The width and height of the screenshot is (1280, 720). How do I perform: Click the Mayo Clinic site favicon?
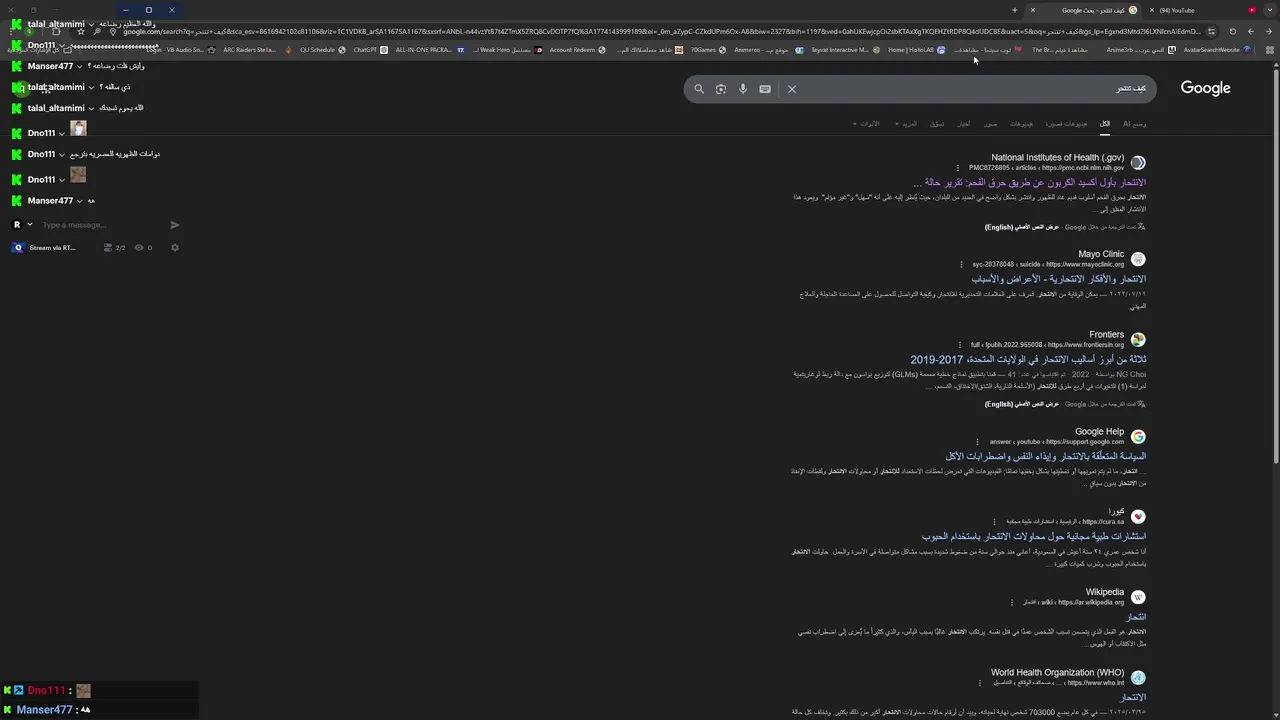click(x=1138, y=259)
